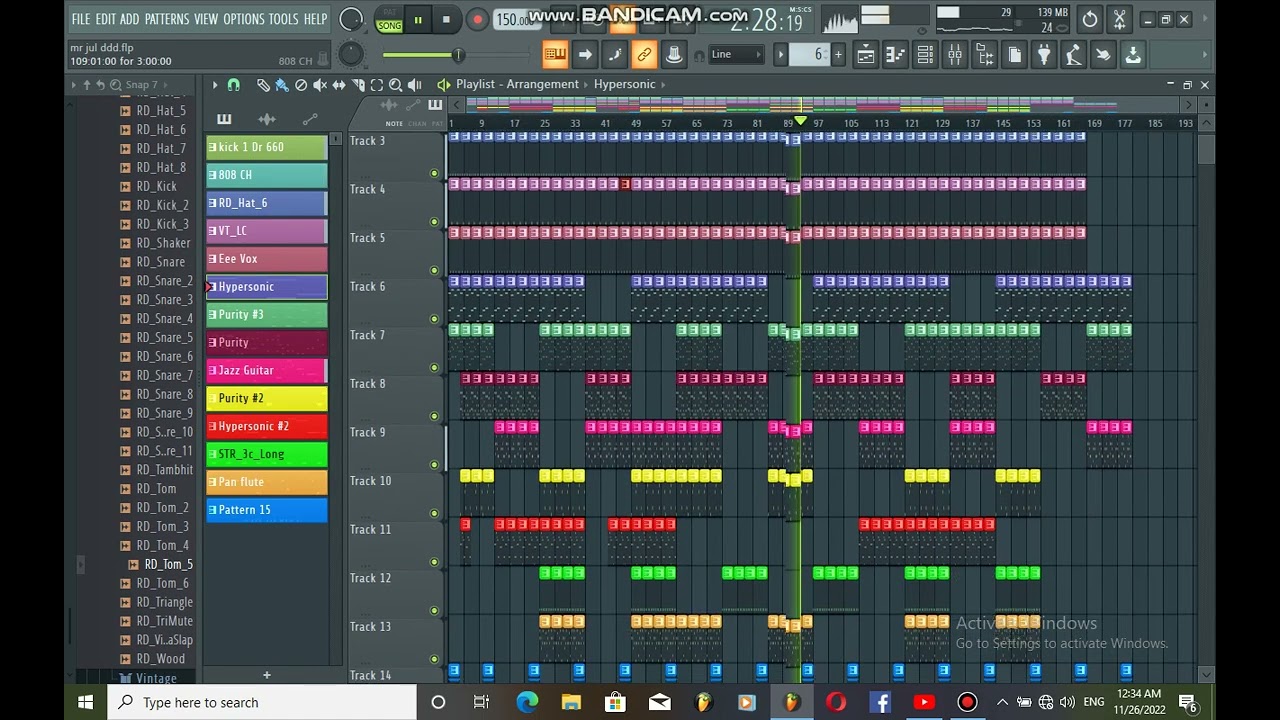This screenshot has width=1280, height=720.
Task: Open the Windows Start menu
Action: 85,702
